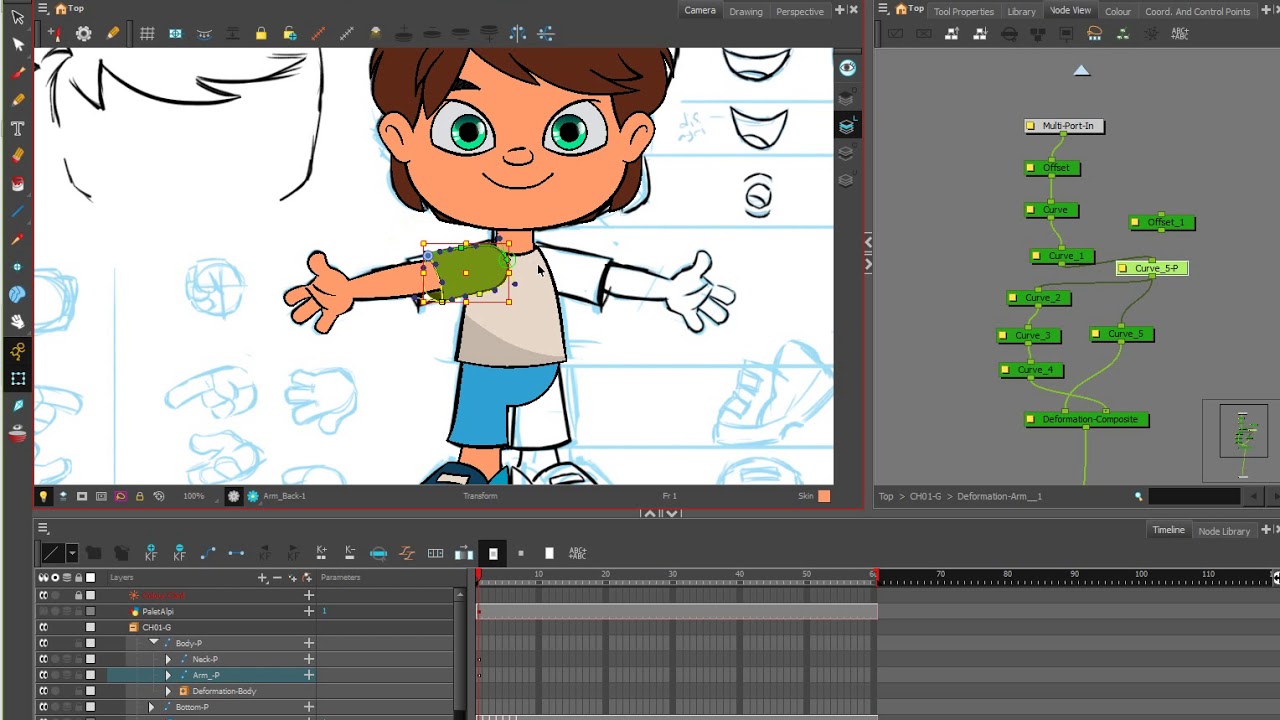Open the Node View hamburger menu
This screenshot has width=1280, height=720.
pos(884,9)
